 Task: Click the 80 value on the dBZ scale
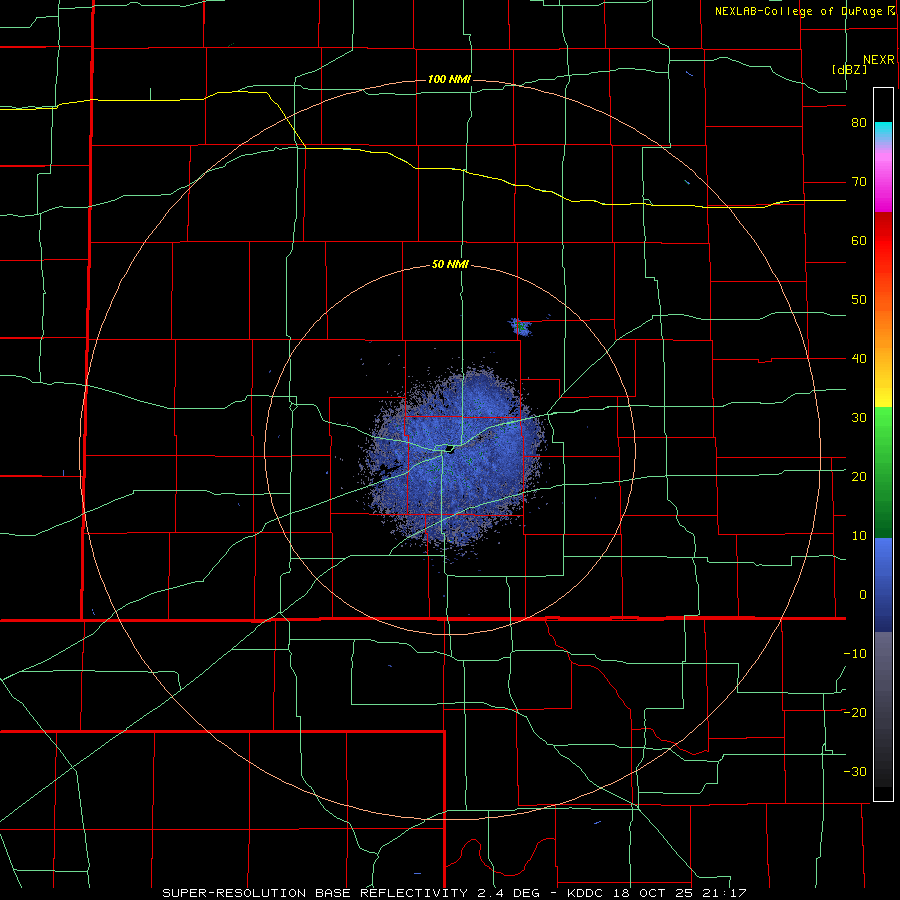point(859,123)
